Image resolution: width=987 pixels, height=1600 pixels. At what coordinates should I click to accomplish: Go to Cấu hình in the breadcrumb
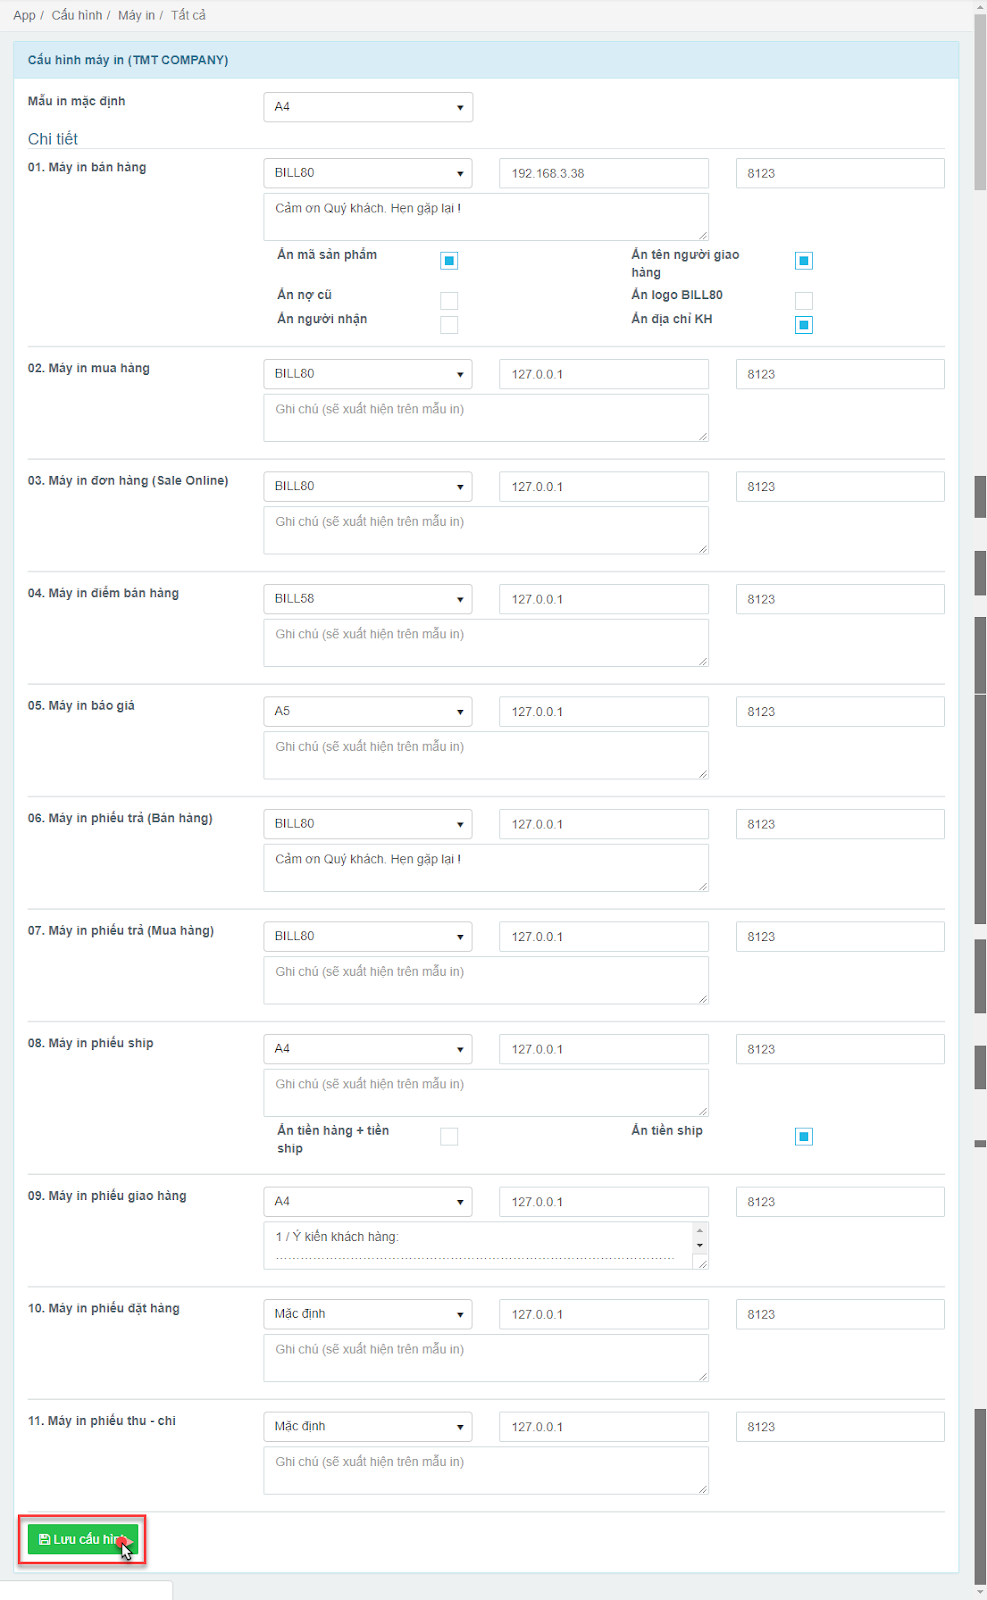click(x=77, y=15)
